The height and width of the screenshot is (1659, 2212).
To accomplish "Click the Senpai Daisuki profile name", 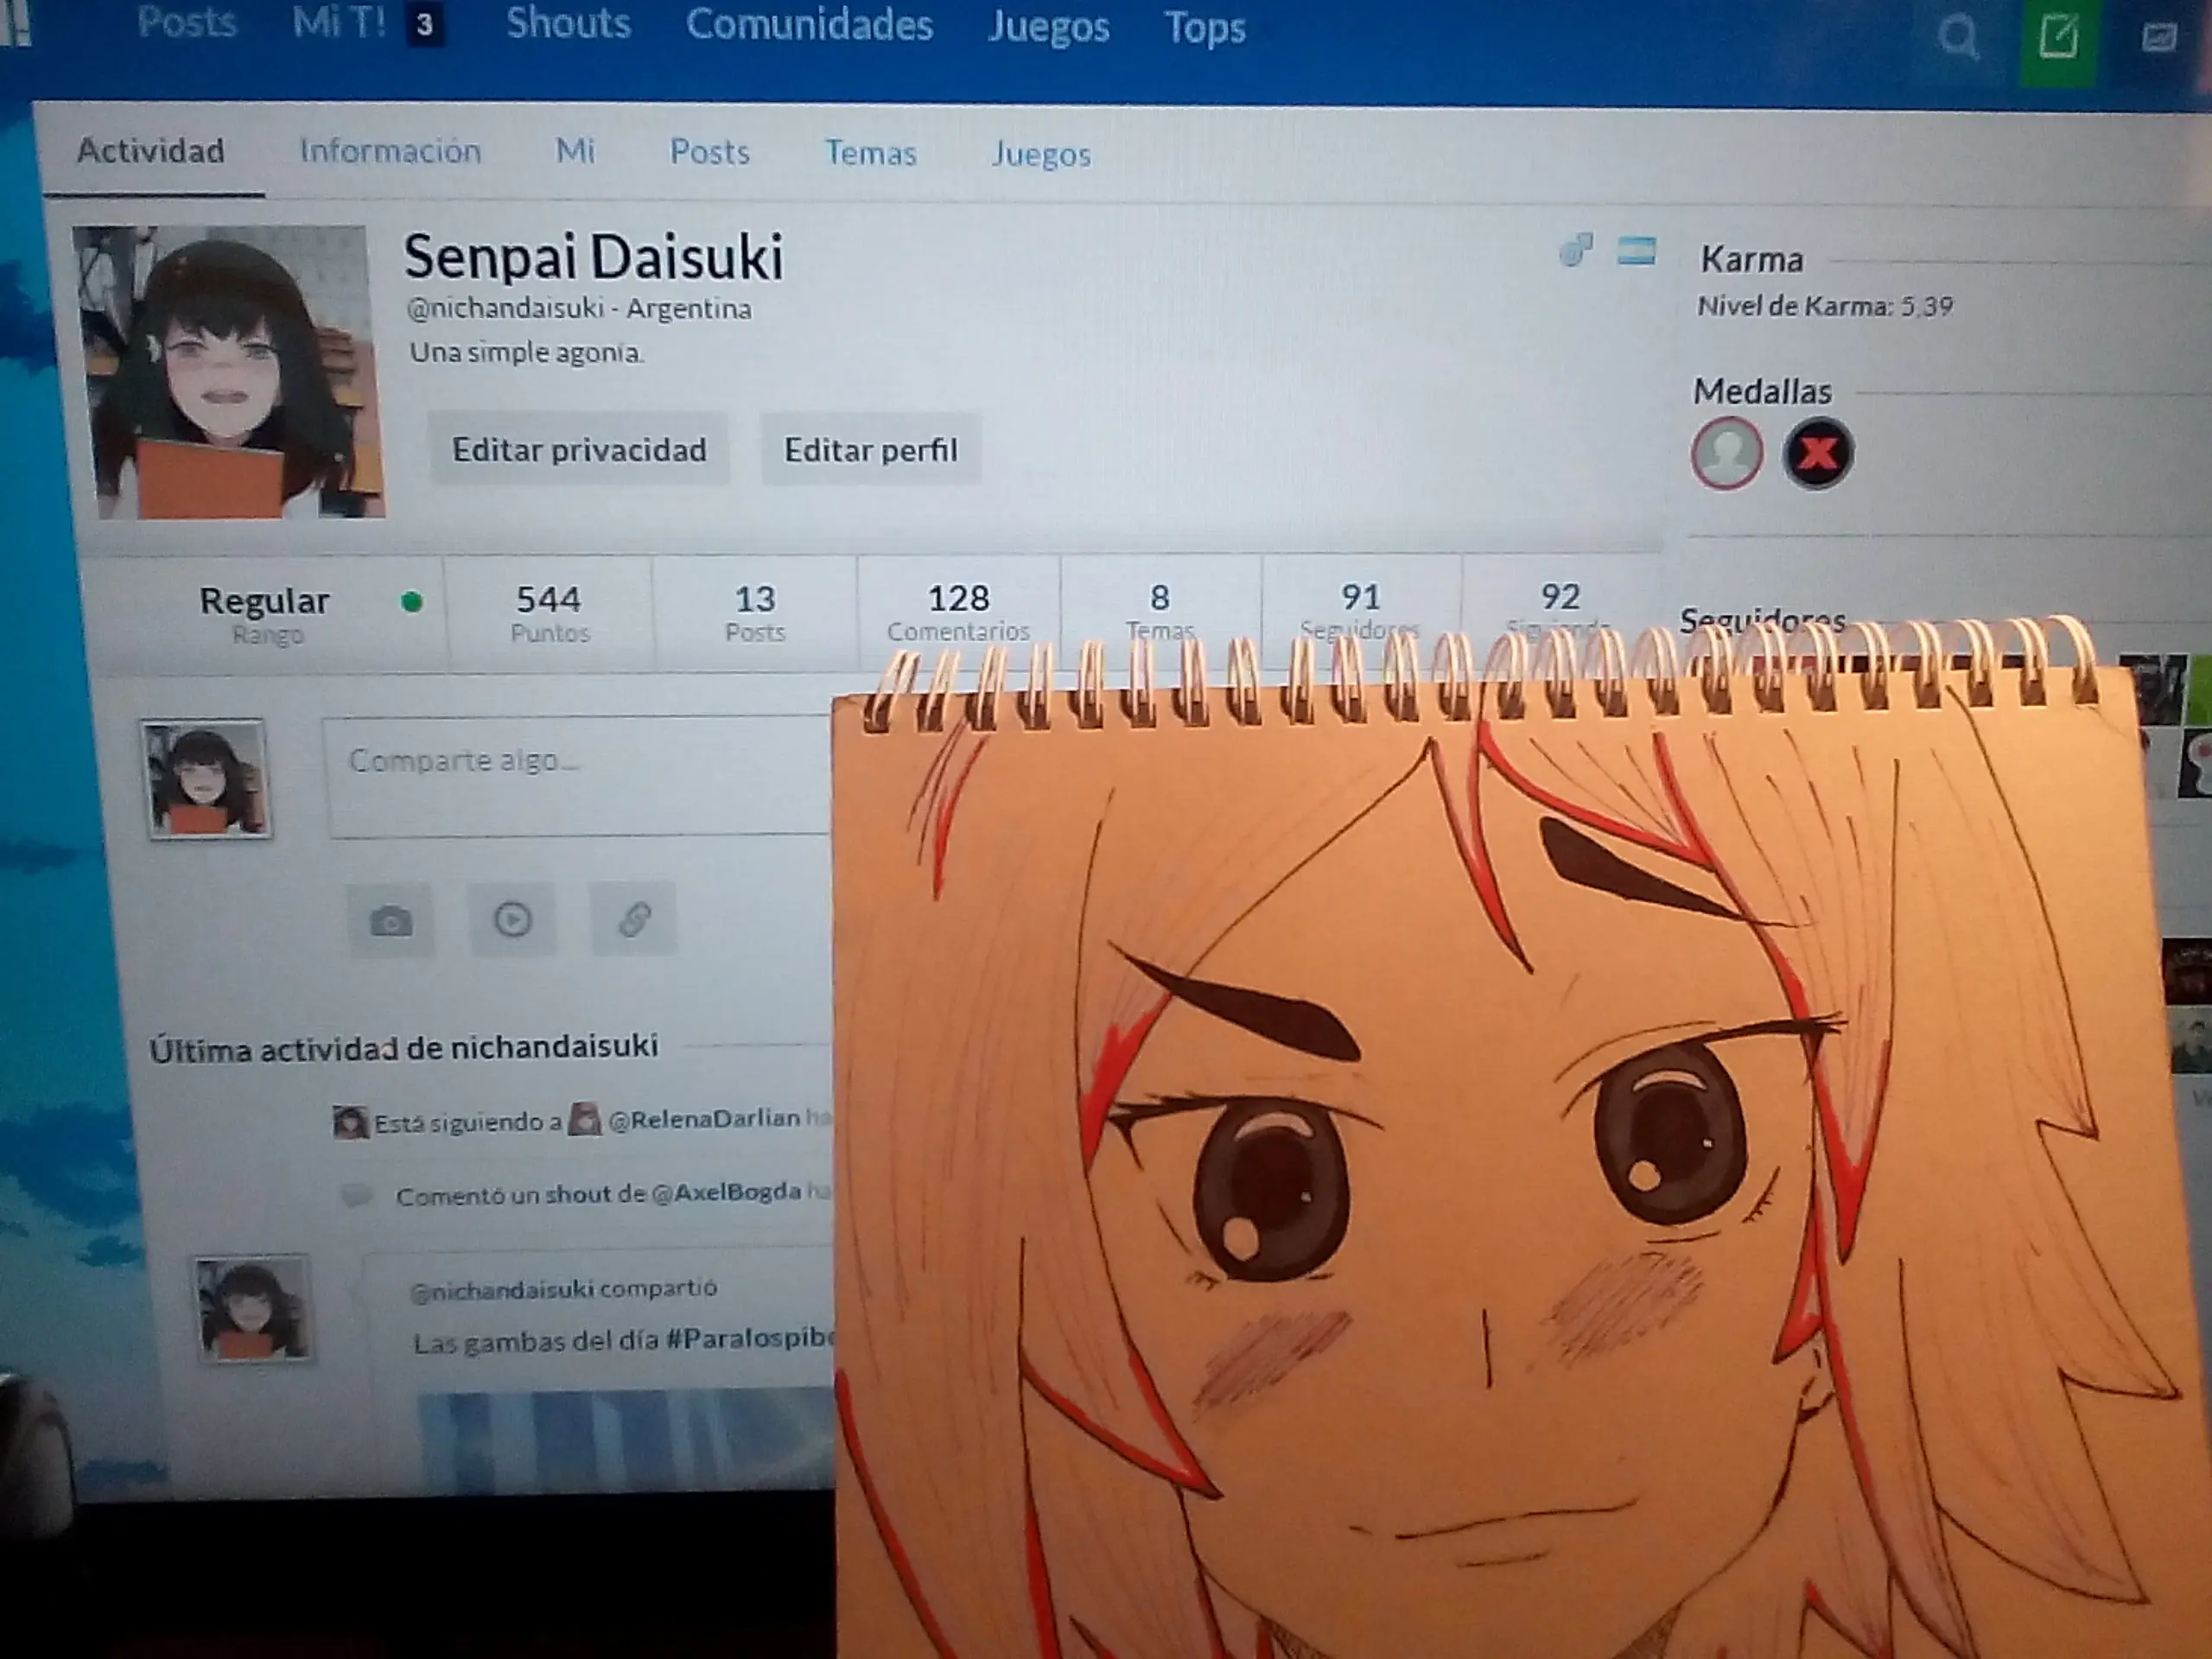I will [x=593, y=257].
